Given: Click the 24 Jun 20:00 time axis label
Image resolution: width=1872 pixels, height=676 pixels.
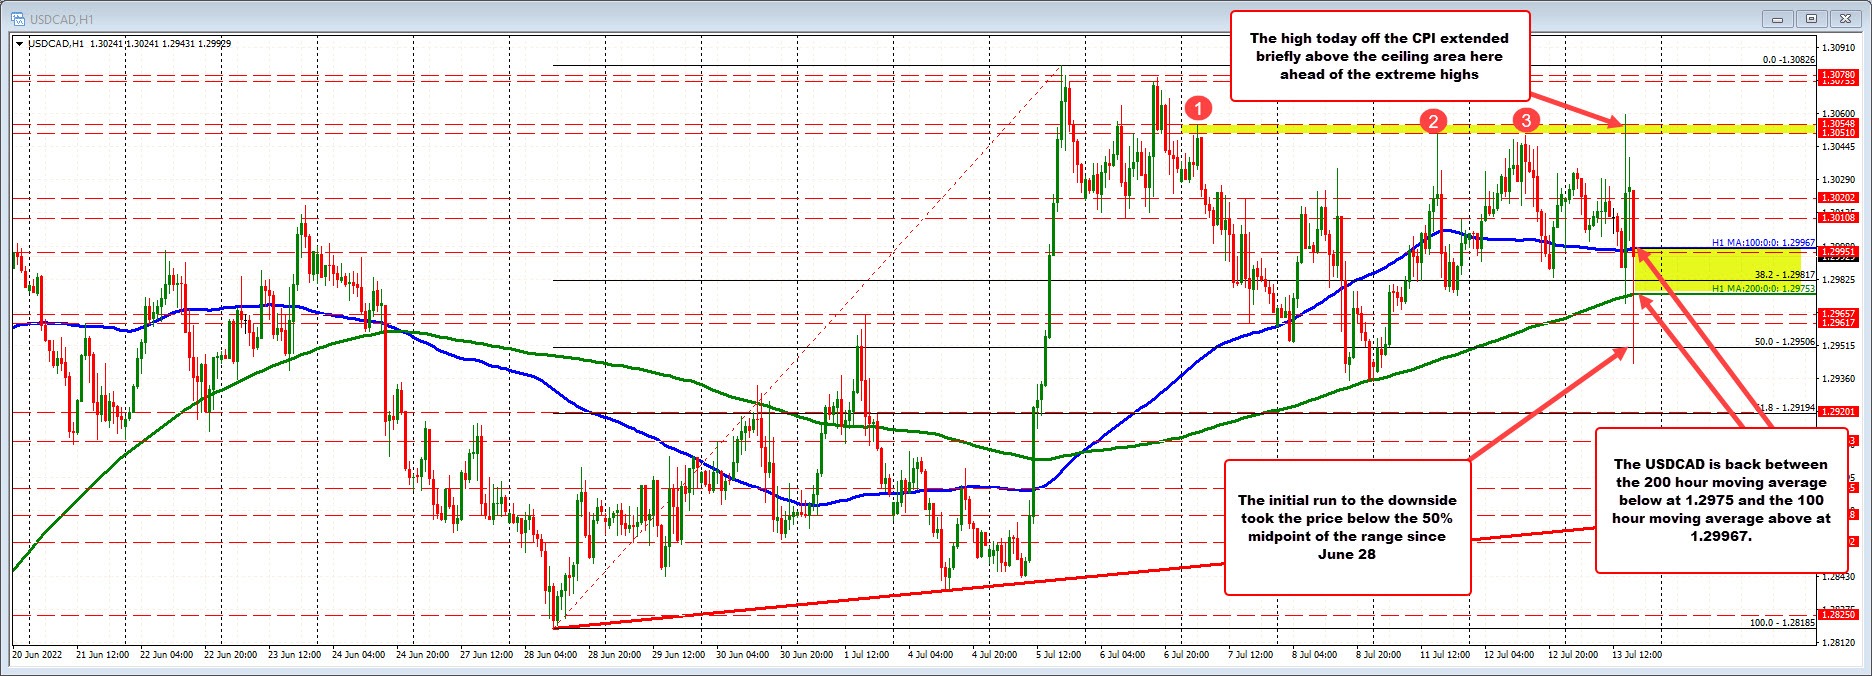Looking at the screenshot, I should coord(422,655).
